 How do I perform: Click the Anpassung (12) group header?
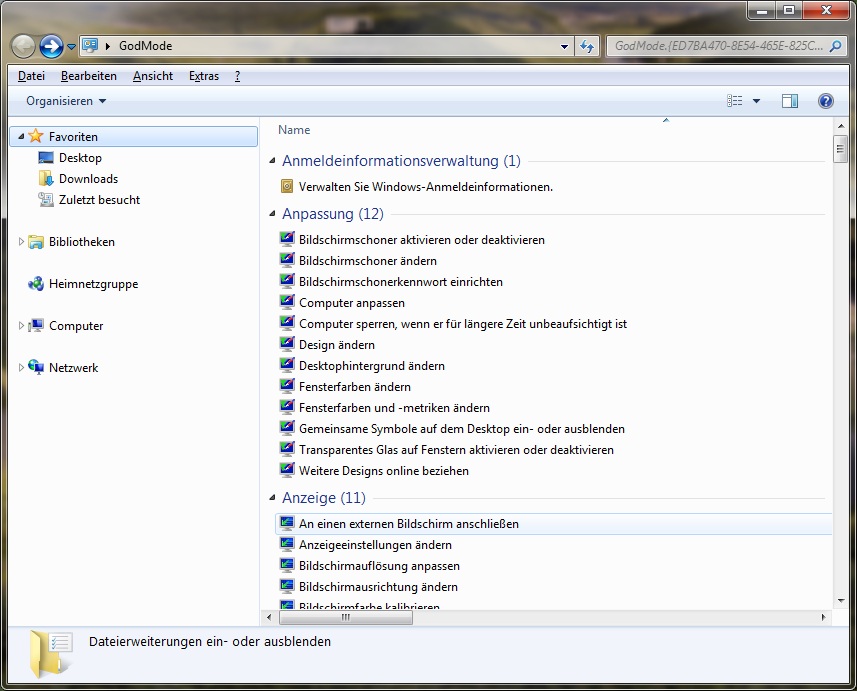333,214
